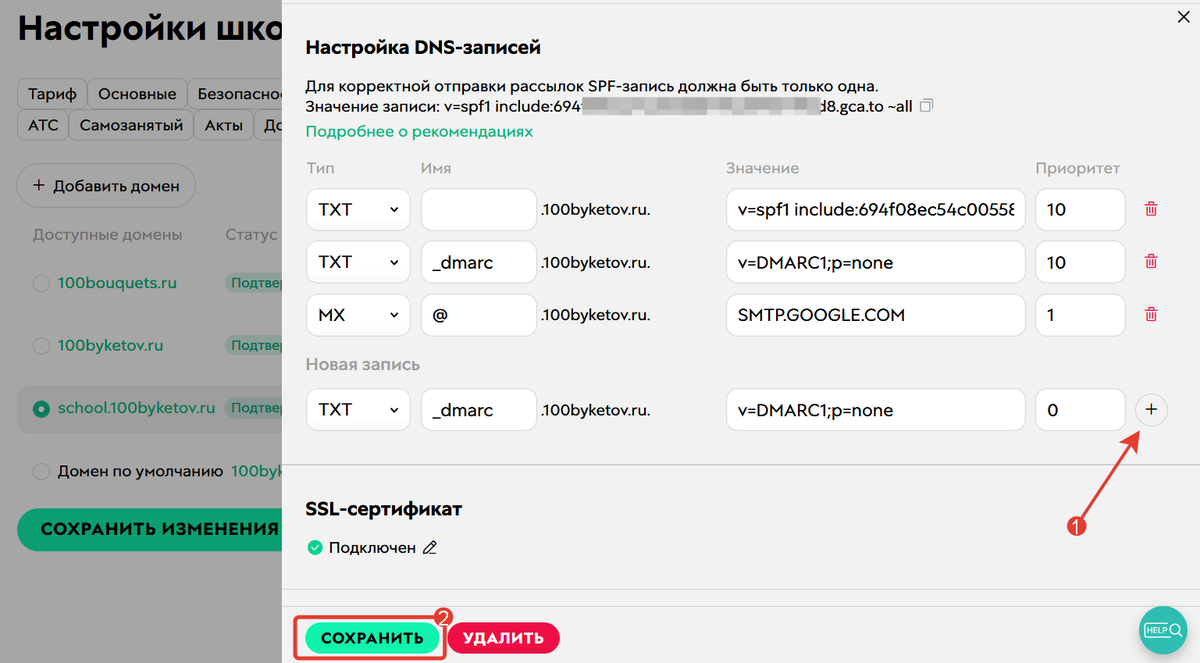Screen dimensions: 1200x663
Task: Copy the SPF record value icon
Action: click(926, 105)
